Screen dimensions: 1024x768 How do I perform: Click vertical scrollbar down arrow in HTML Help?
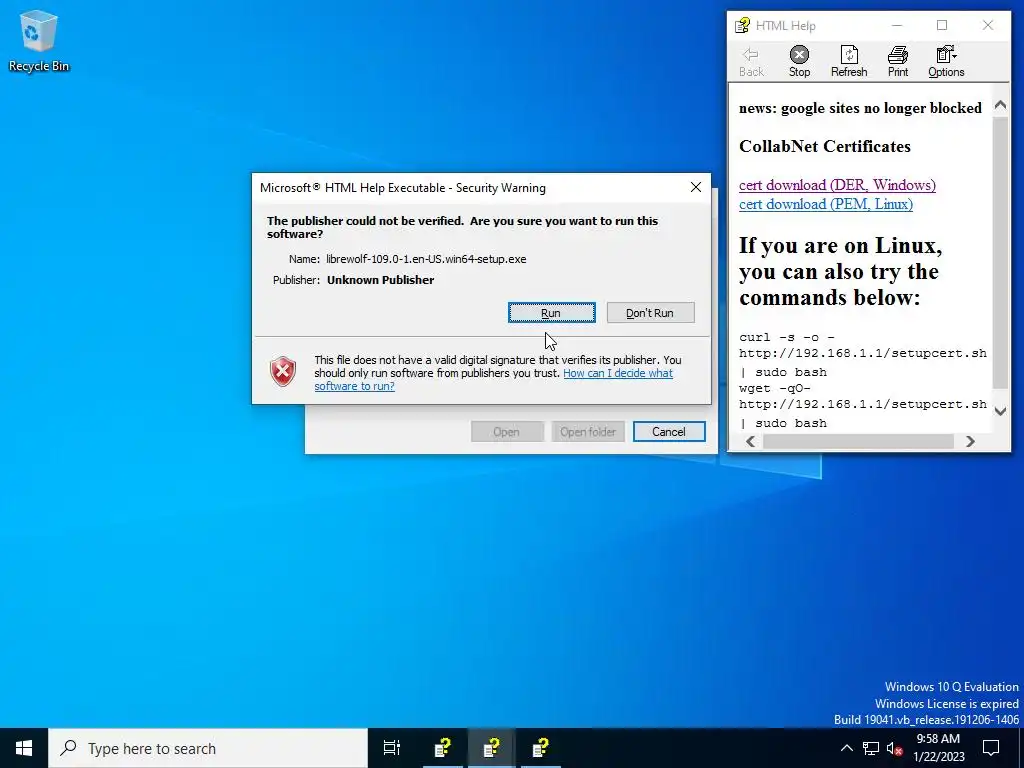(1000, 411)
